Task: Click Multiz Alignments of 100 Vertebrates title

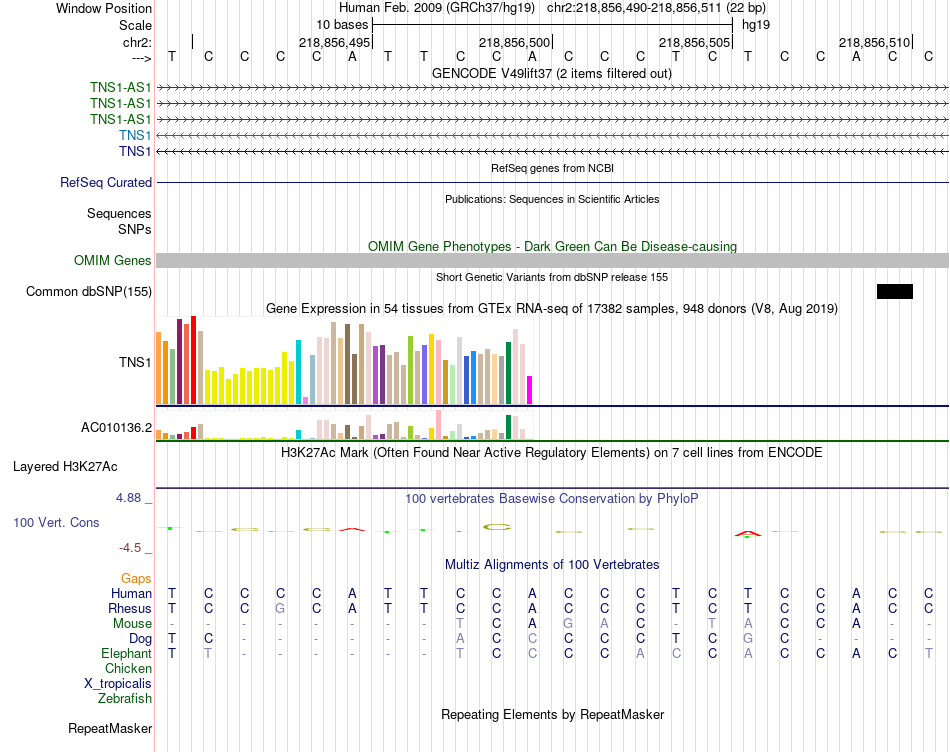Action: [552, 565]
